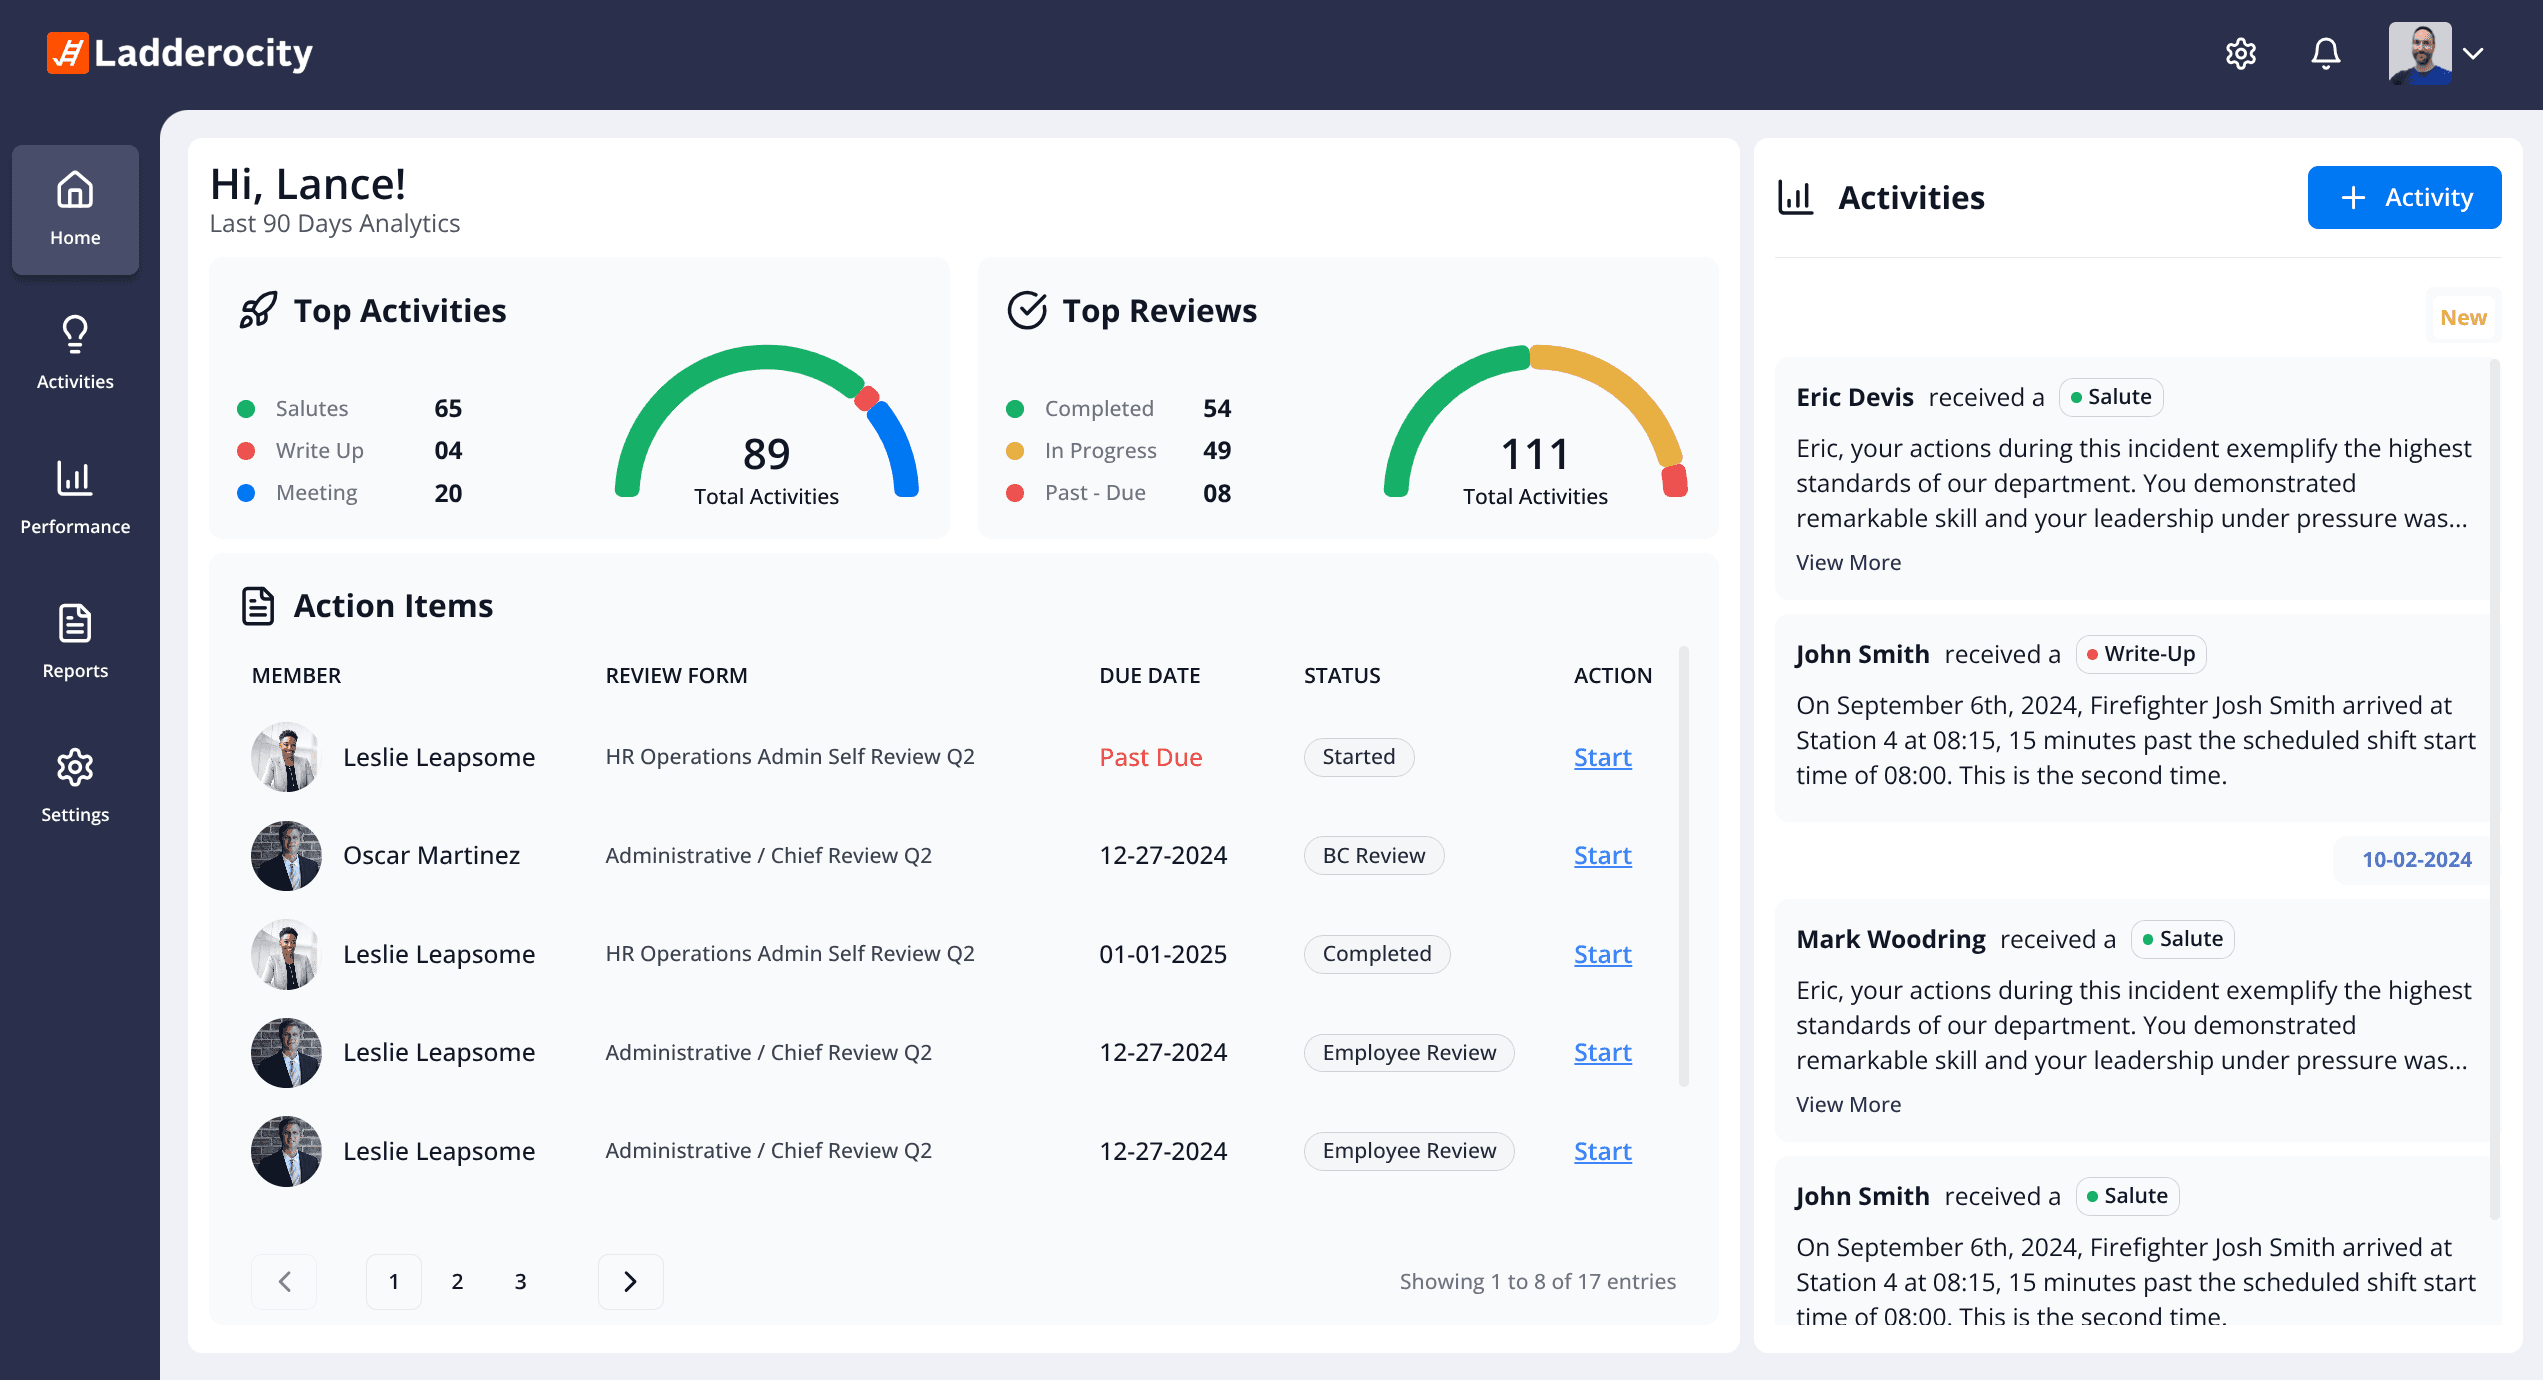Click the Action Items table scrollbar
This screenshot has height=1380, width=2543.
coord(1683,866)
